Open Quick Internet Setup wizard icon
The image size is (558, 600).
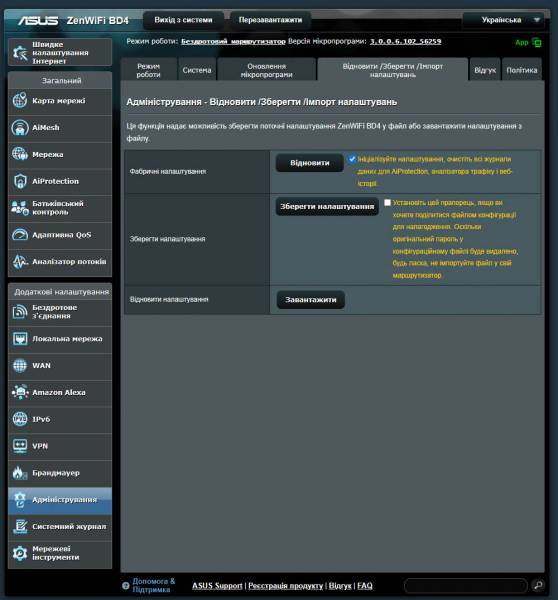(x=20, y=52)
